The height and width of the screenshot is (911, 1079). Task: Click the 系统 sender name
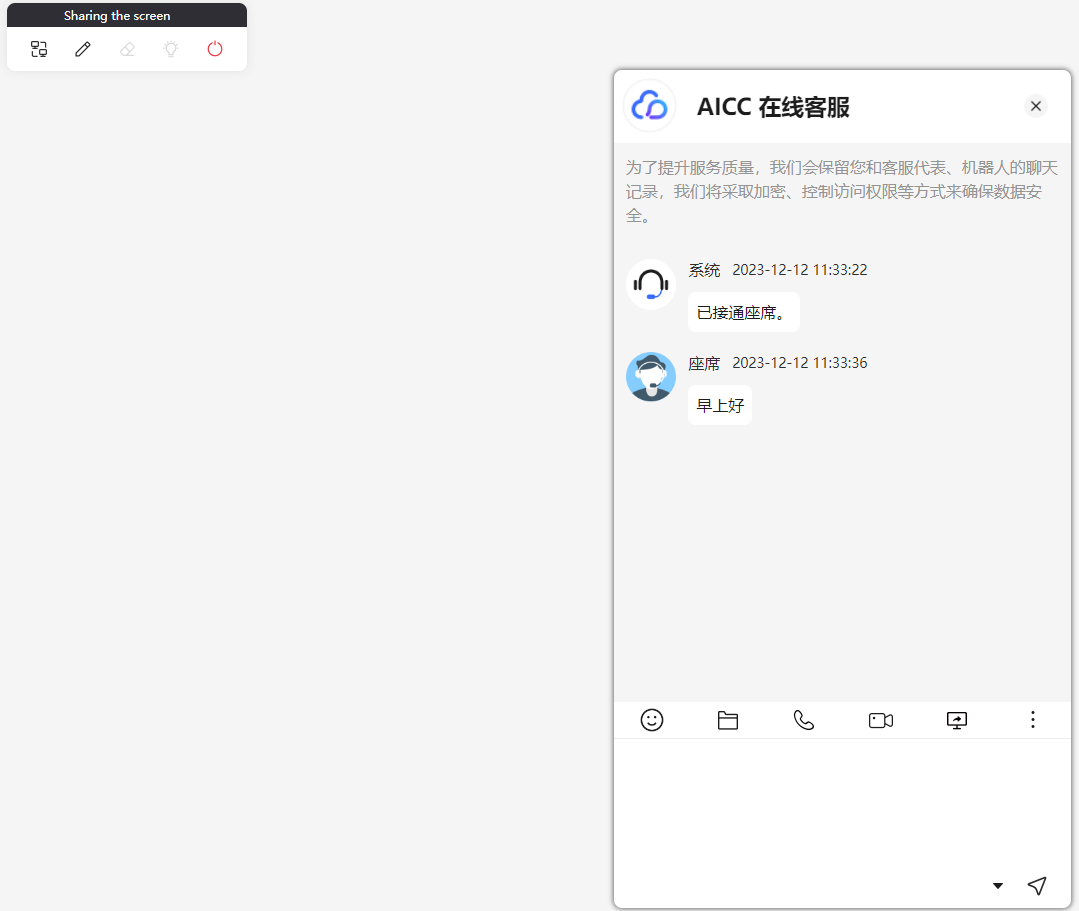pos(704,270)
